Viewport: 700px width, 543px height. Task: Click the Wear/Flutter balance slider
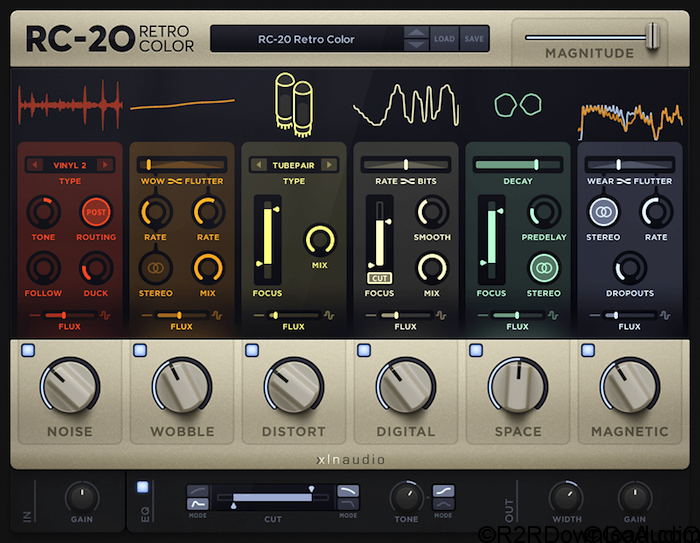pyautogui.click(x=630, y=165)
